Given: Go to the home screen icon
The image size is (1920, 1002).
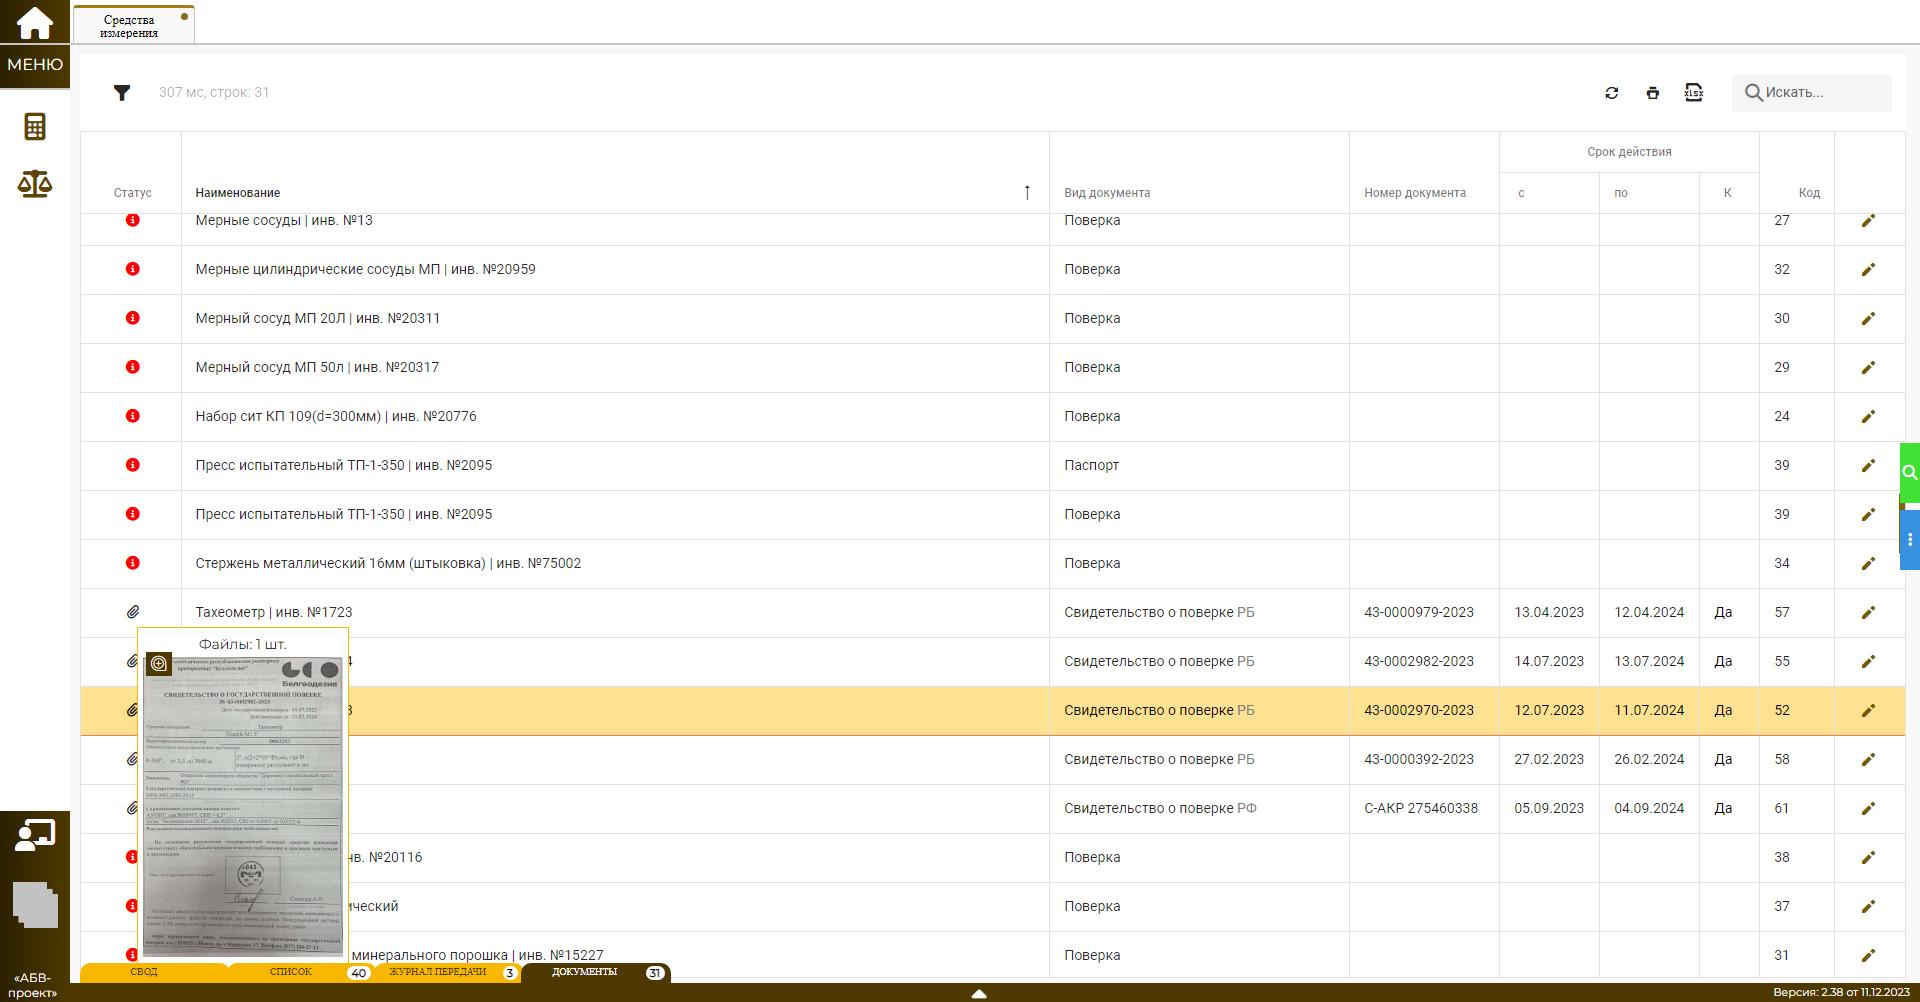Looking at the screenshot, I should point(35,22).
